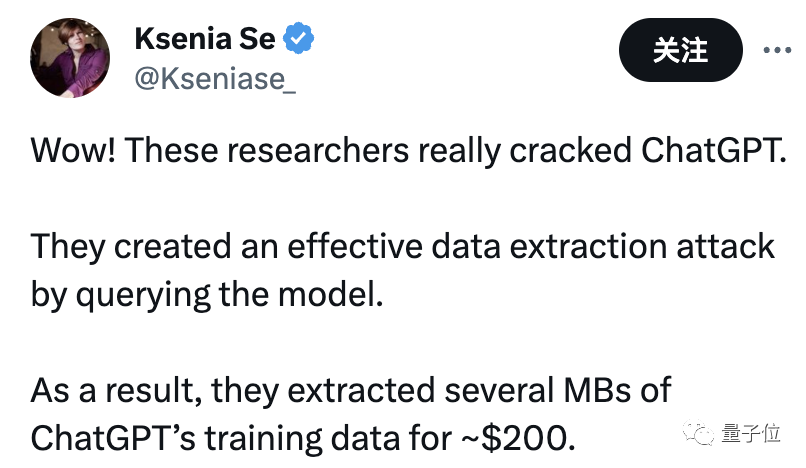Click the 关注 follow button
Viewport: 806px width, 468px height.
681,50
